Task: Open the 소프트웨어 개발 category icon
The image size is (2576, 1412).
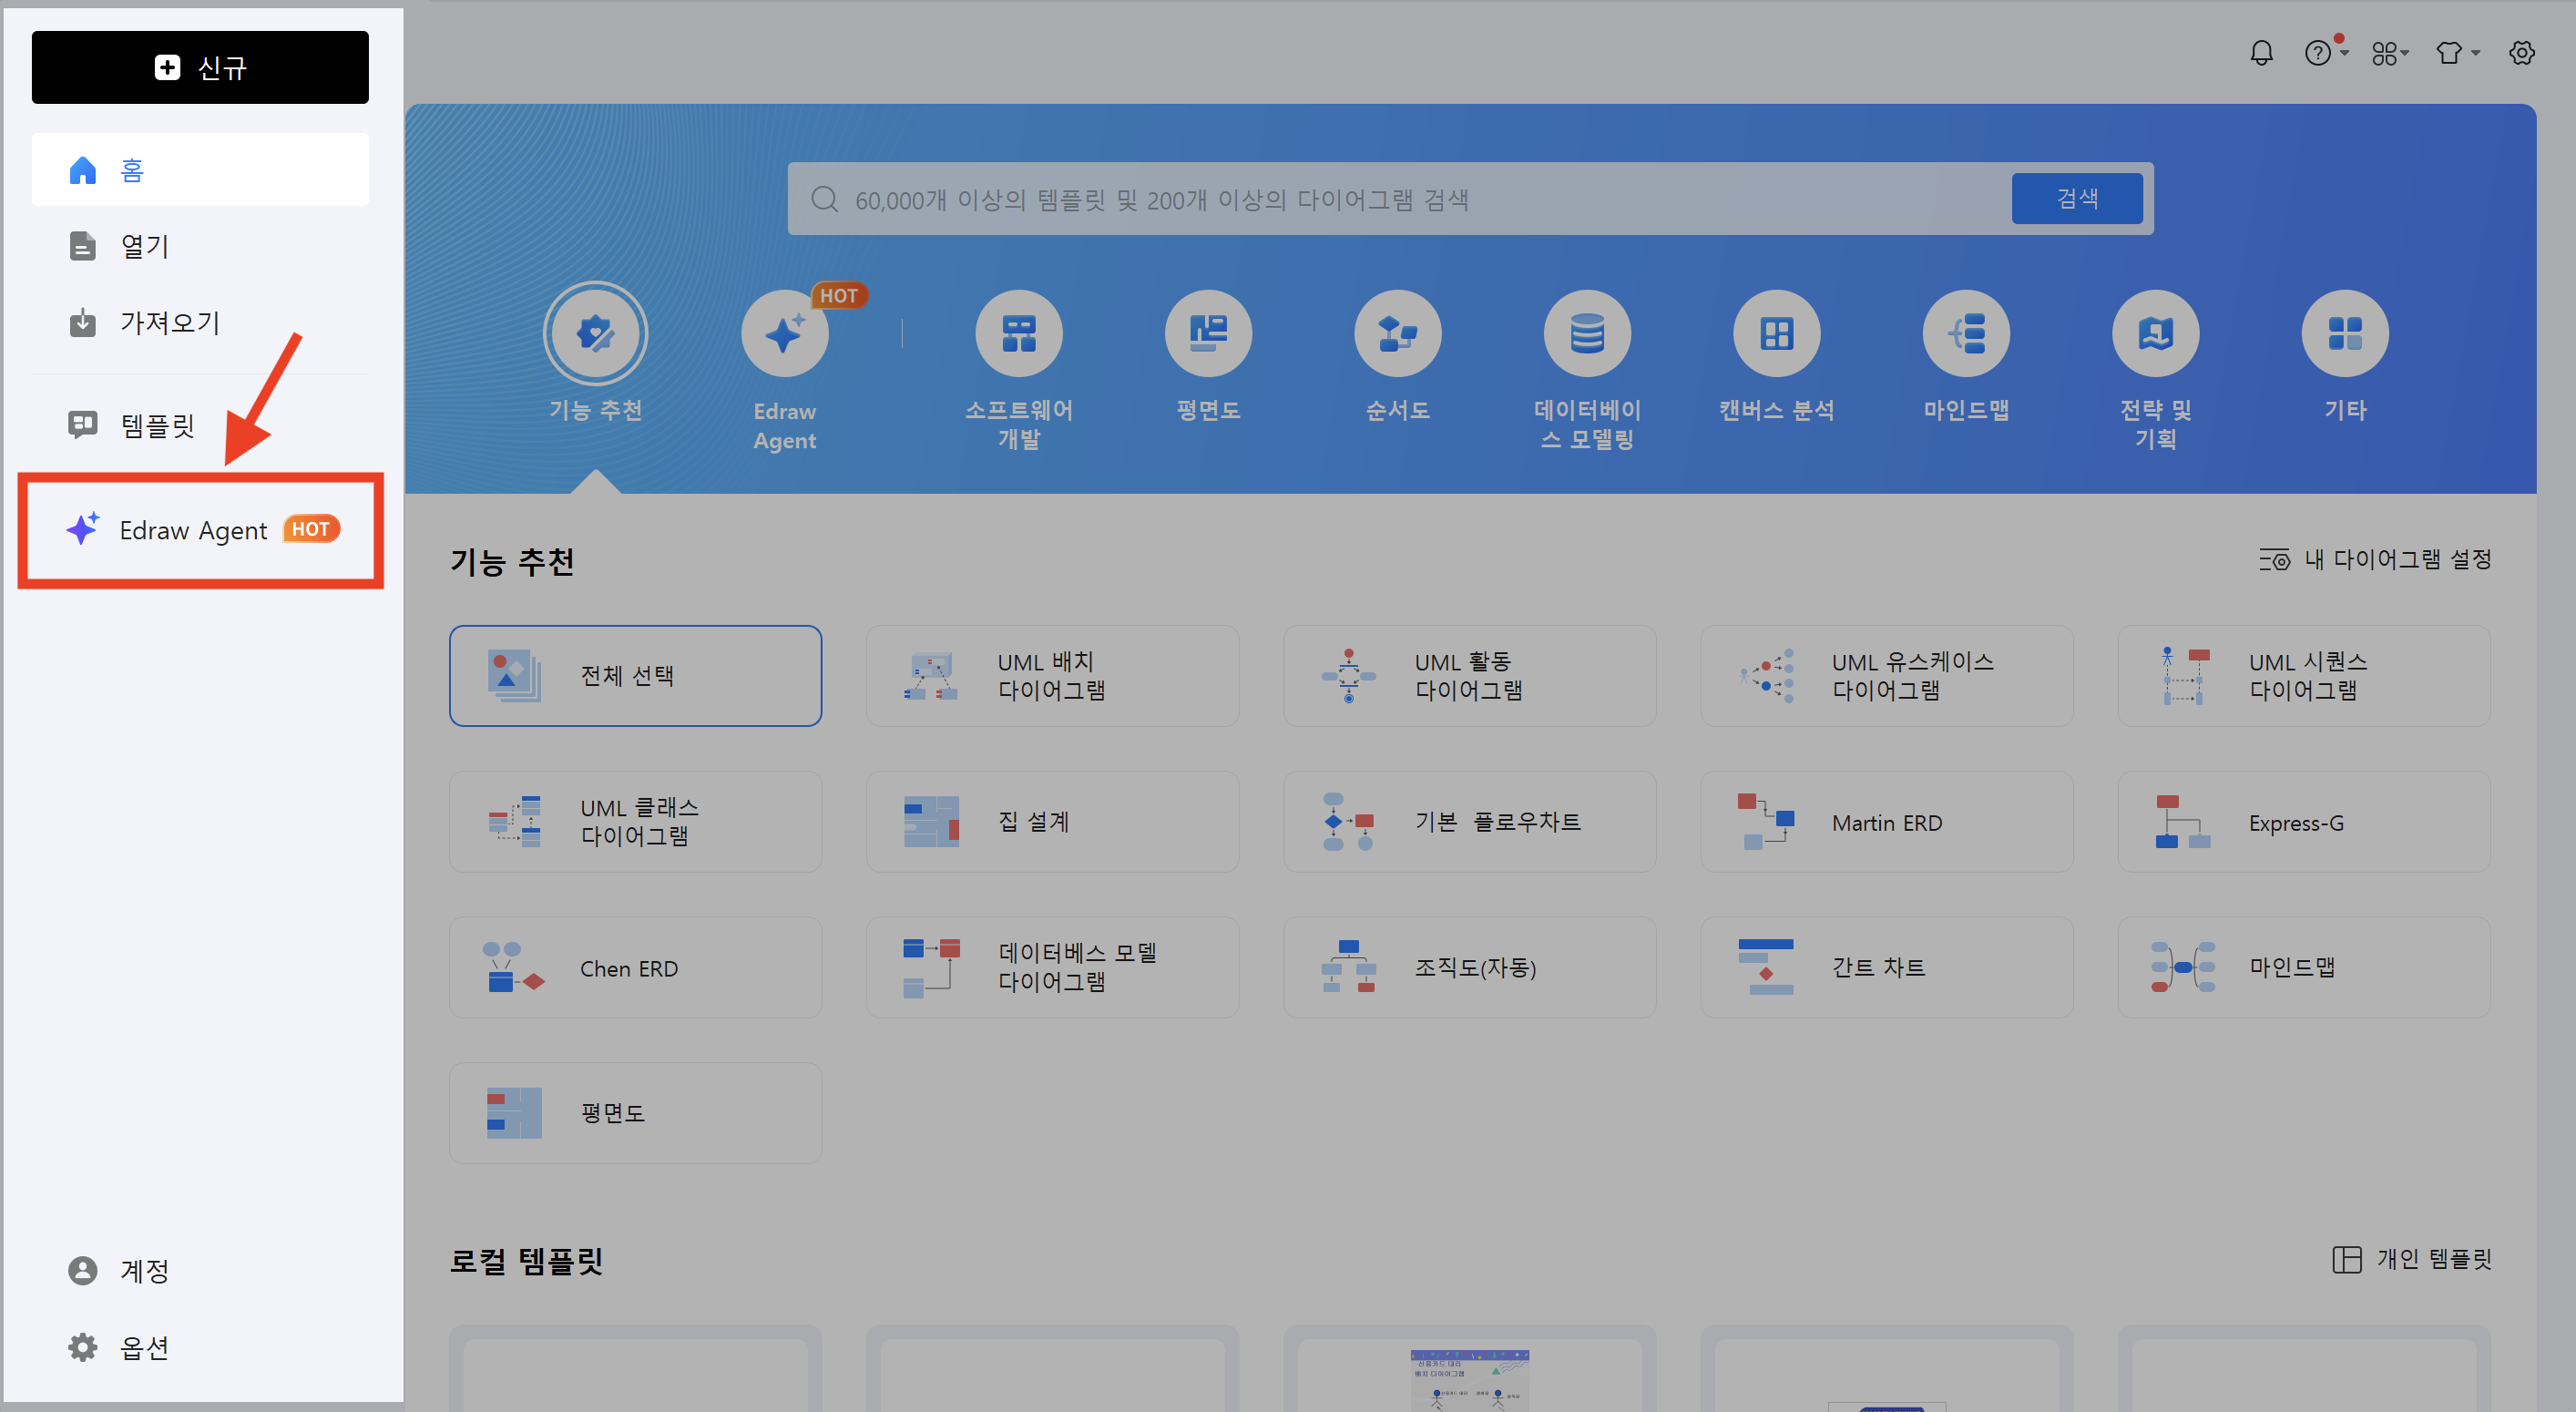Action: pos(1018,334)
